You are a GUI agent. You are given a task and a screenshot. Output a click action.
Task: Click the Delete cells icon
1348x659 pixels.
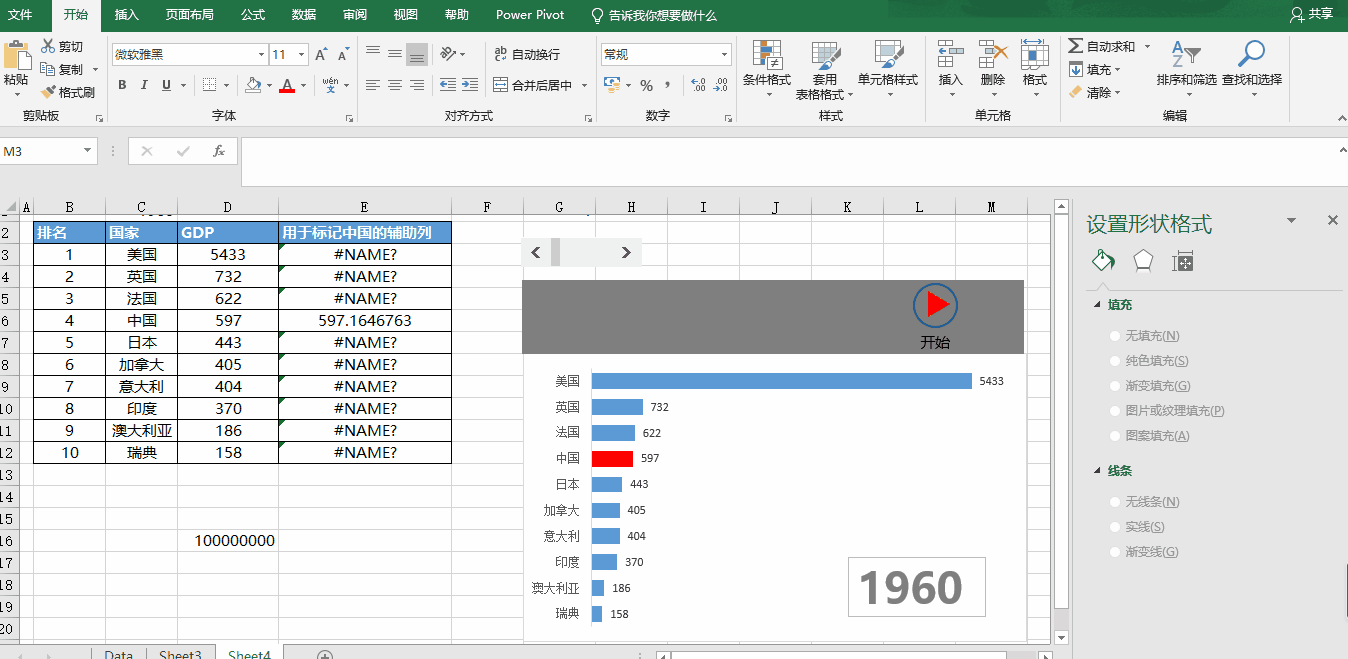(993, 54)
